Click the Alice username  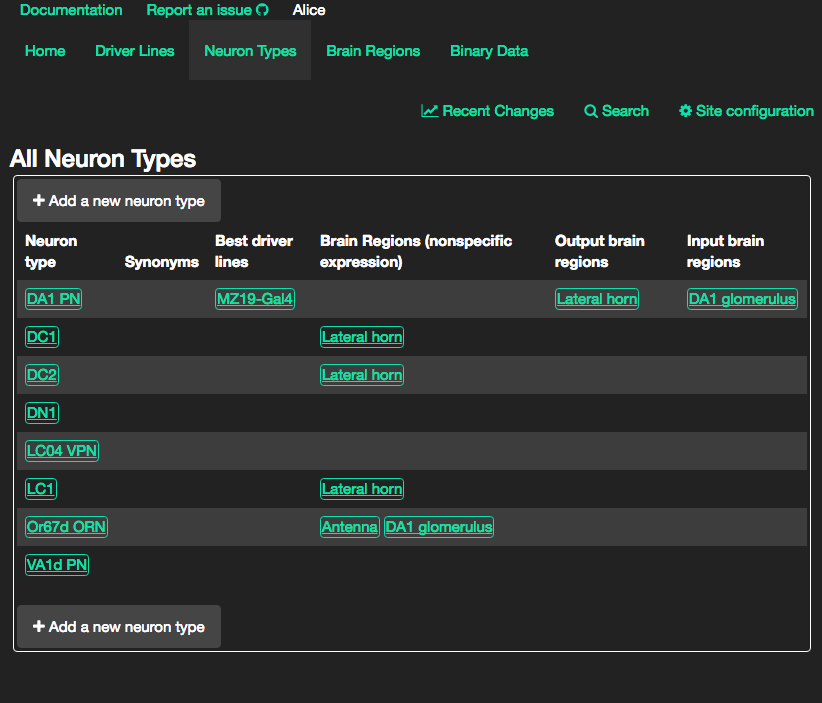tap(309, 10)
